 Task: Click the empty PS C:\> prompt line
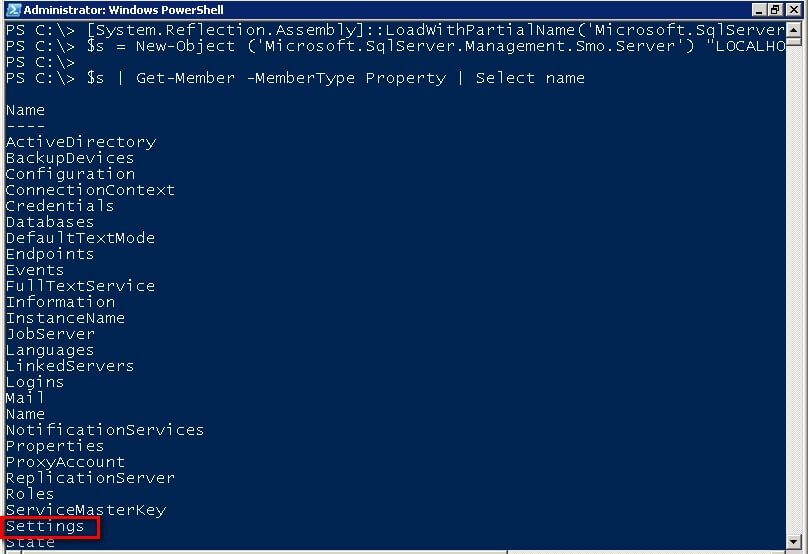tap(40, 62)
